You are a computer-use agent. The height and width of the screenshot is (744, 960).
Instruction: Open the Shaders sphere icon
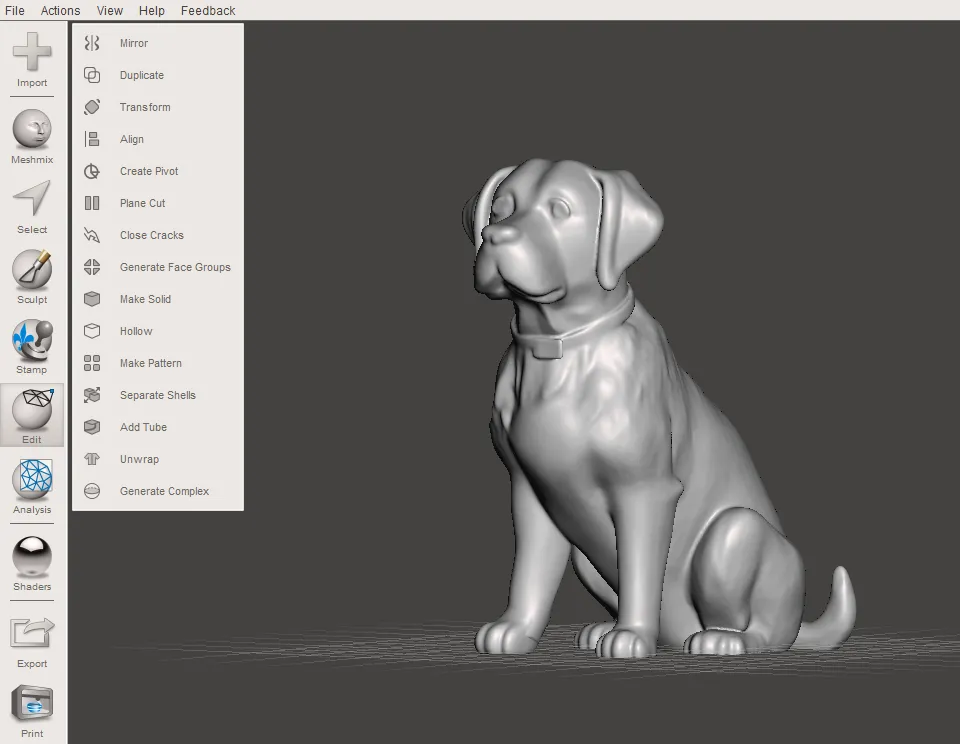click(32, 557)
